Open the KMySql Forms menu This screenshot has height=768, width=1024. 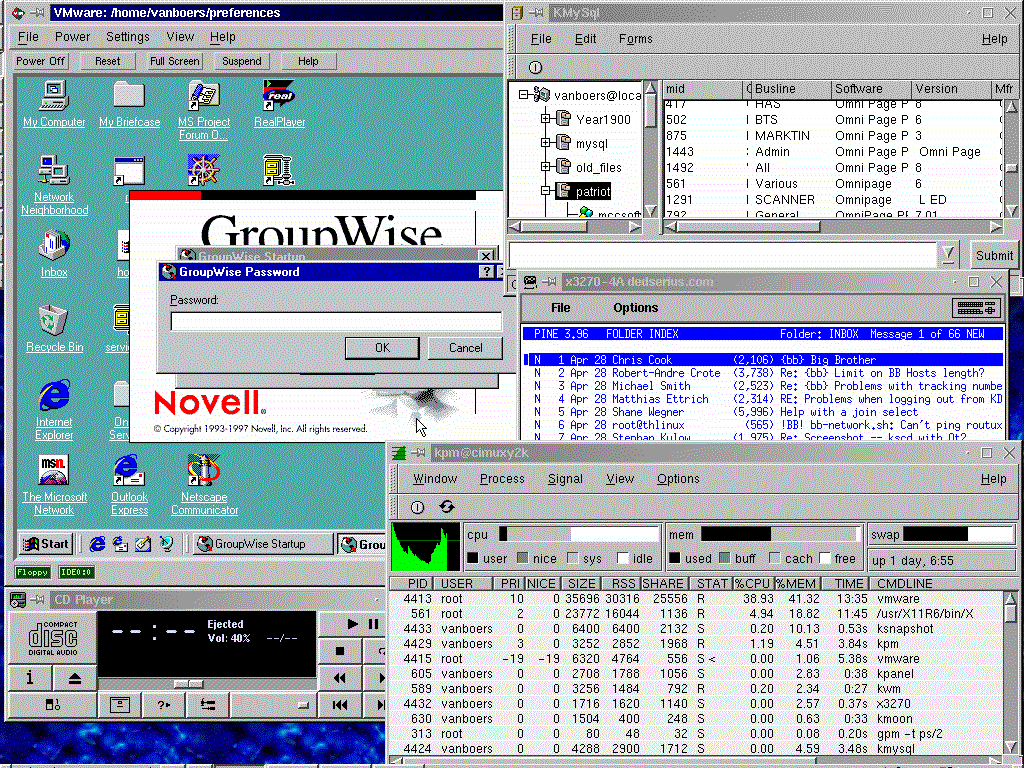click(x=635, y=39)
